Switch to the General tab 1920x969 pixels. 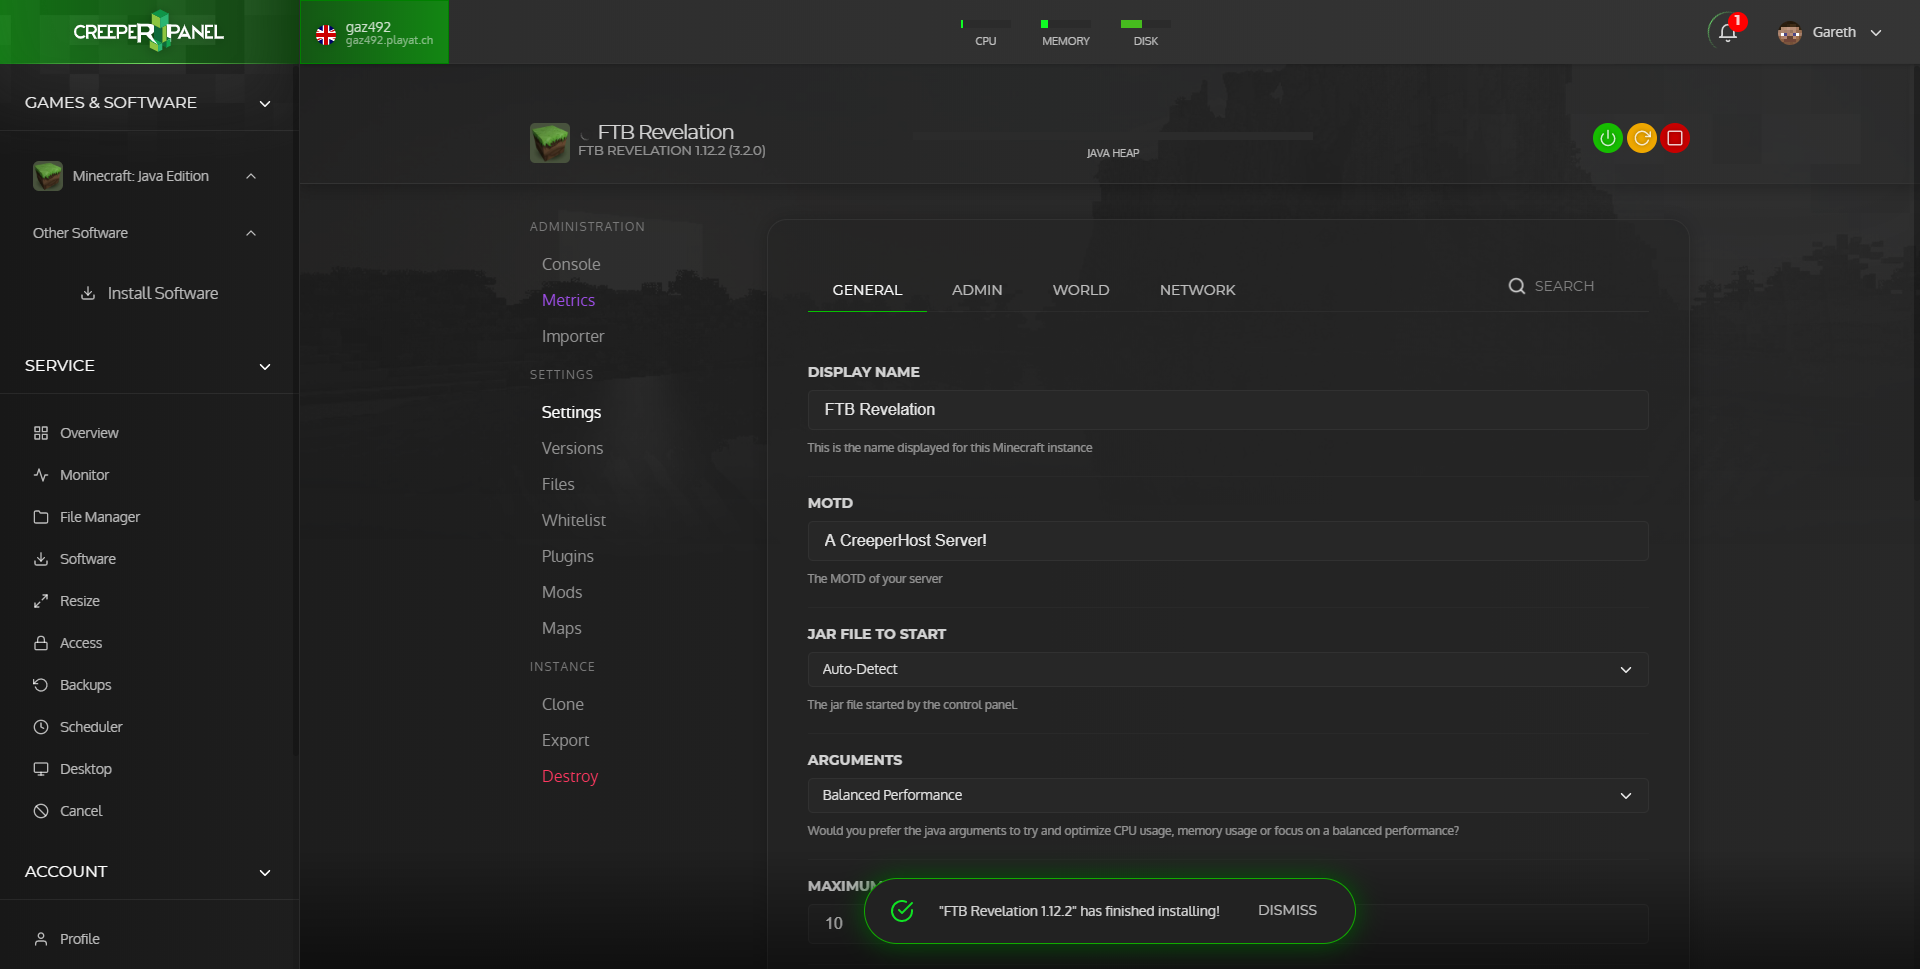pyautogui.click(x=867, y=290)
